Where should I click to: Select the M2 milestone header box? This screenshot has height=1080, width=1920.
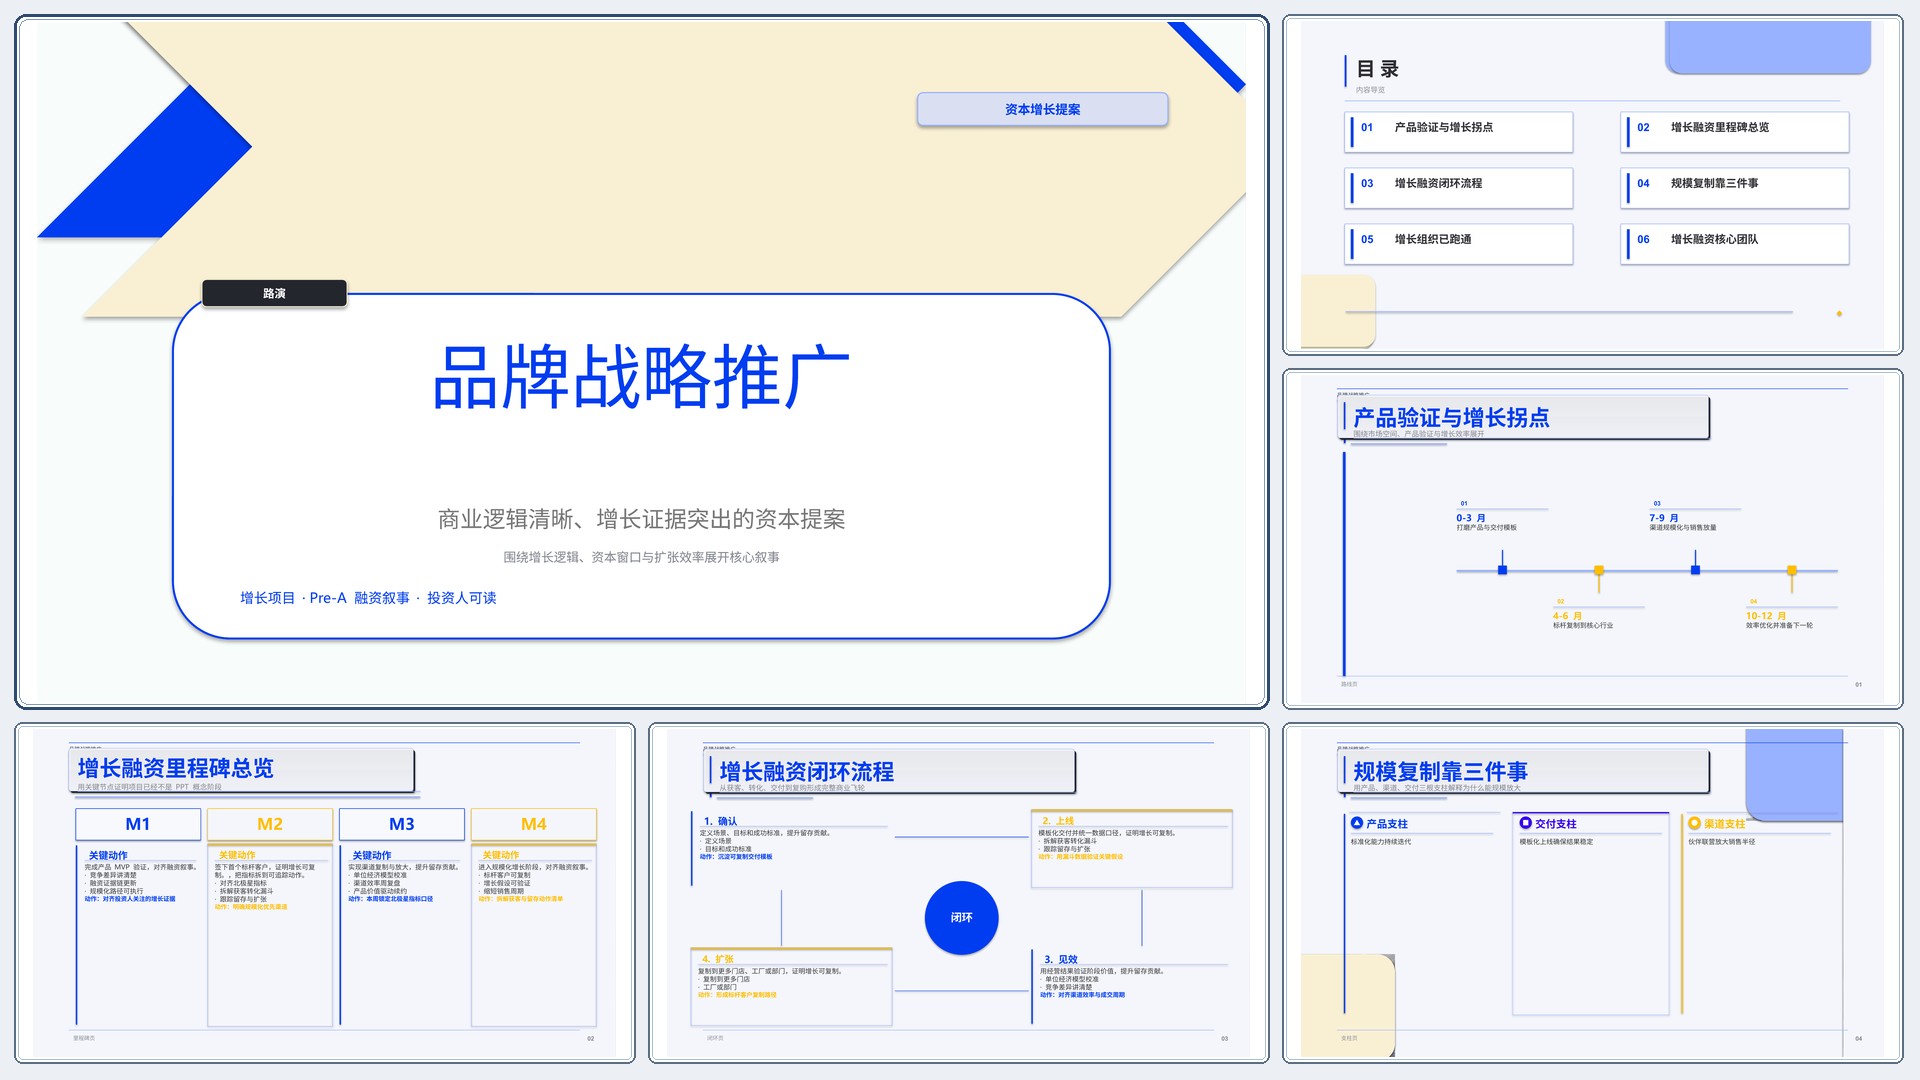coord(270,824)
